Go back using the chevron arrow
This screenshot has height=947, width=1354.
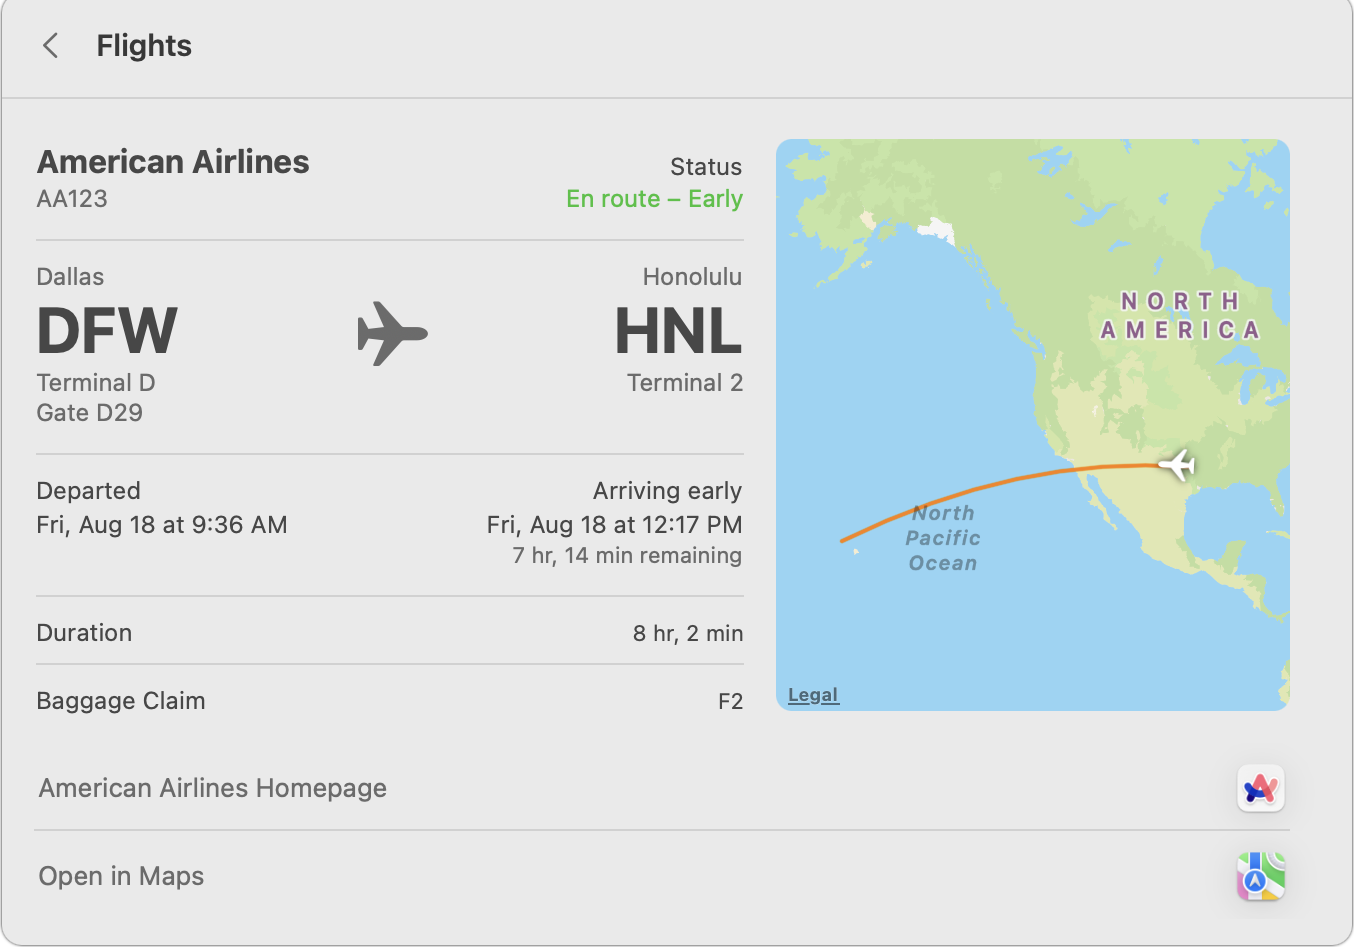pos(51,45)
